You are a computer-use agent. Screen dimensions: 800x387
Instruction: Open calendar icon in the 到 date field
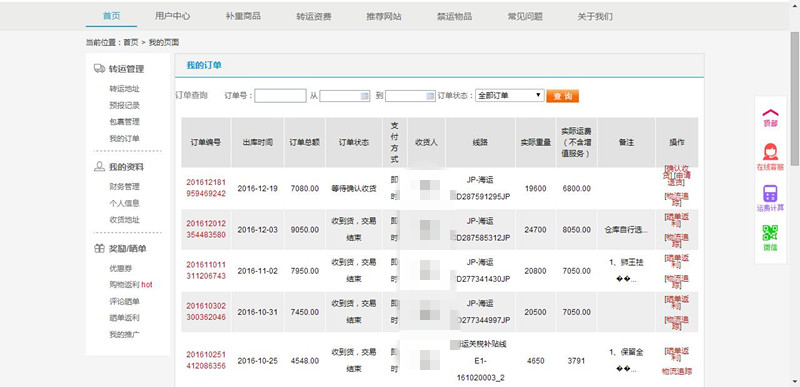430,96
